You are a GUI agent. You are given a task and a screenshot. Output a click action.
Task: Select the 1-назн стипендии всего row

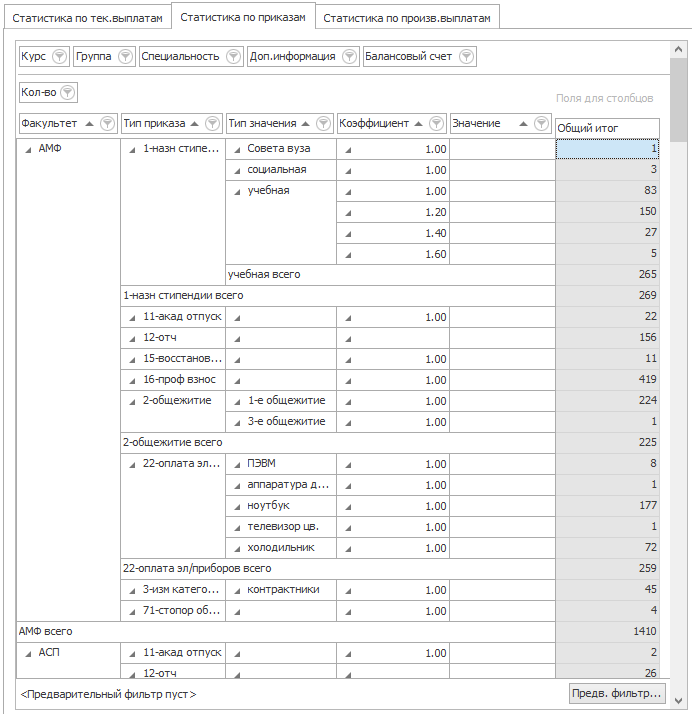[x=338, y=296]
